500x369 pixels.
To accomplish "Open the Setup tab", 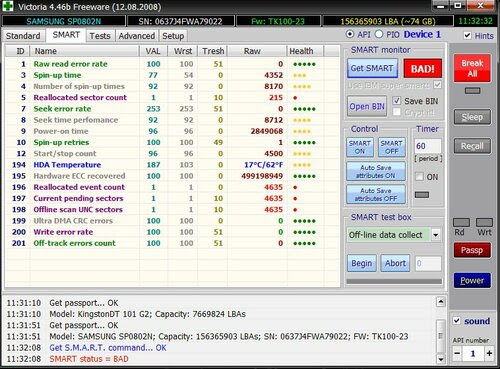I will tap(173, 36).
